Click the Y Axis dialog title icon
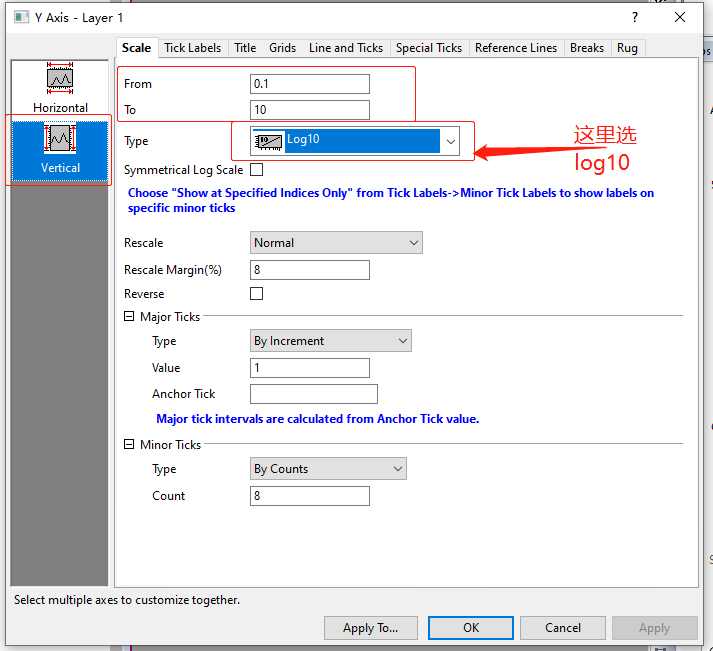This screenshot has width=713, height=651. coord(21,17)
